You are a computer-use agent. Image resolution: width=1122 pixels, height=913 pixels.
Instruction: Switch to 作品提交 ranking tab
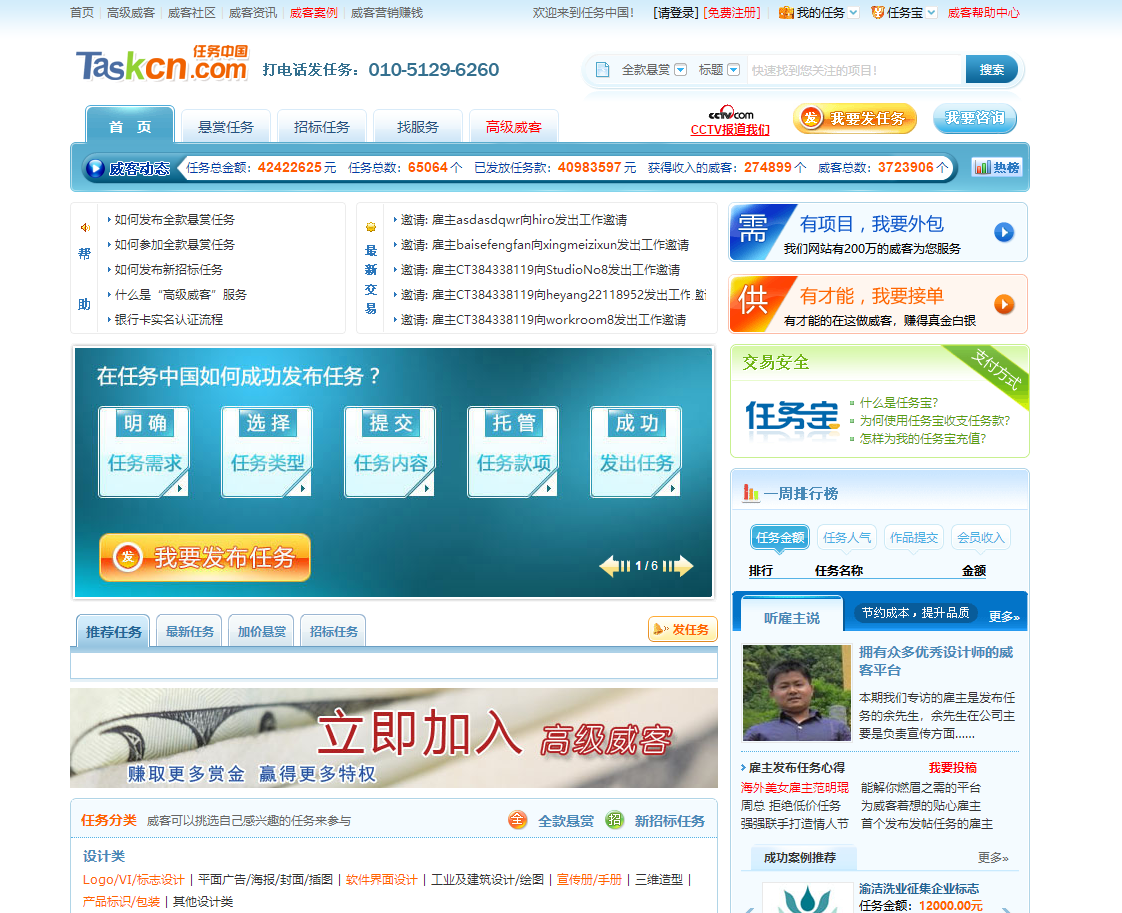pos(914,537)
